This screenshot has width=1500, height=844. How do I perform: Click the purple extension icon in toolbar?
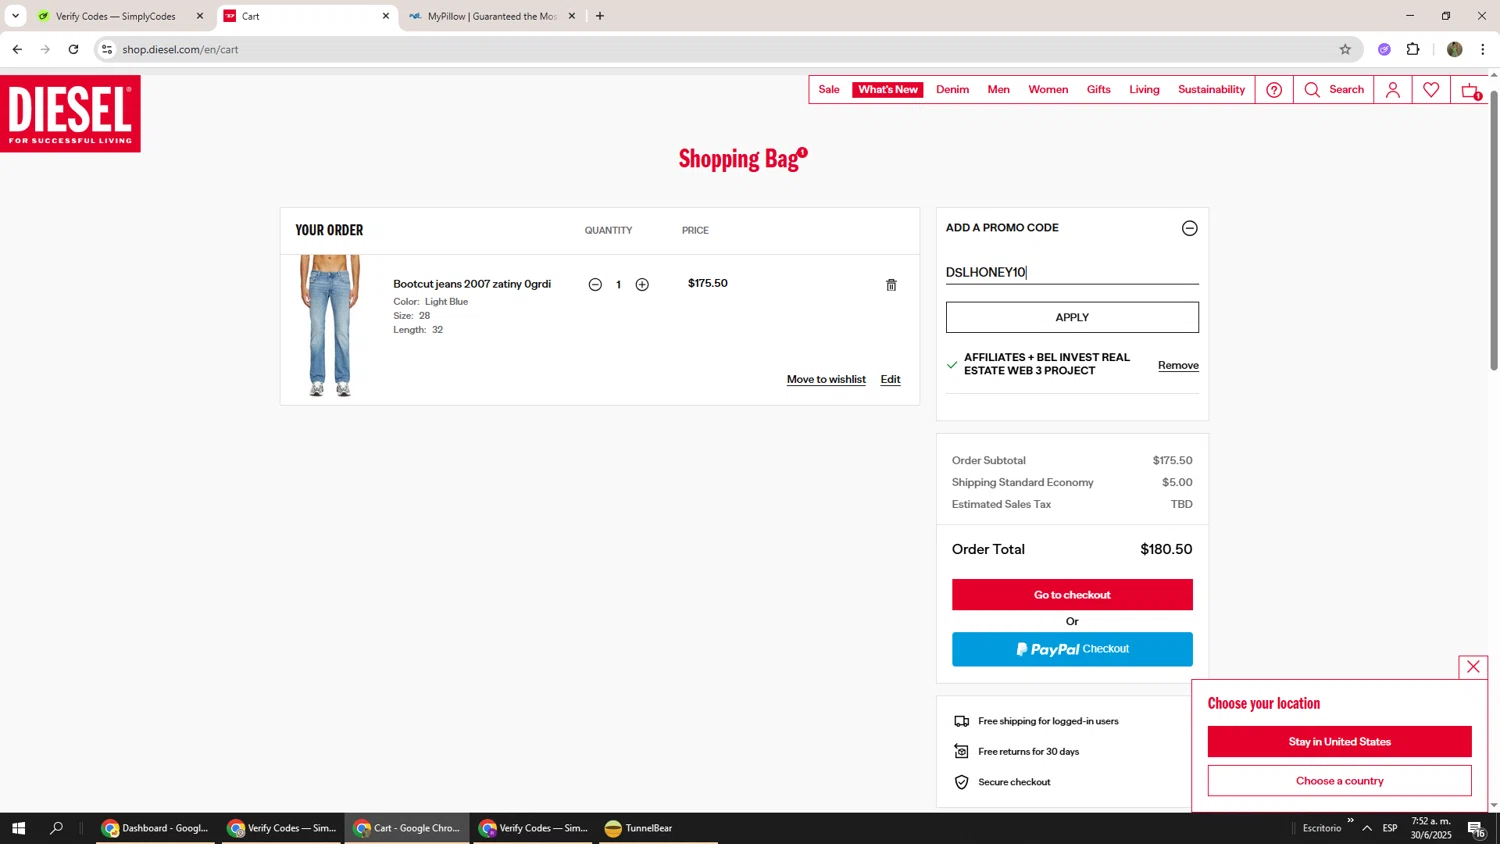(x=1384, y=49)
